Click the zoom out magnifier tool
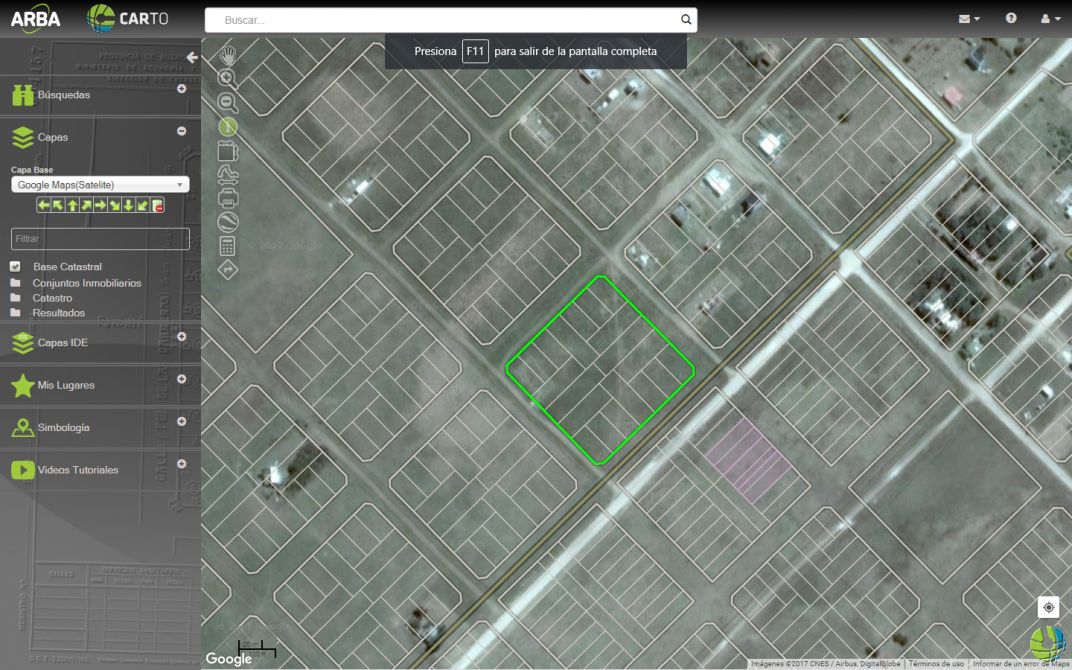Screen dimensions: 1072x670 coord(228,103)
